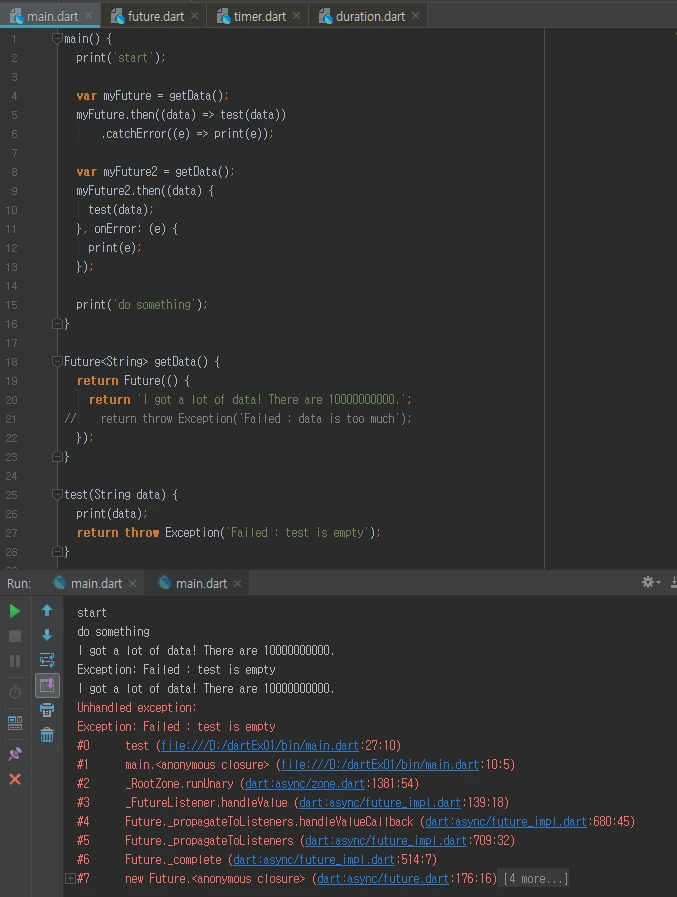Click line number 5 in the gutter

click(x=14, y=115)
